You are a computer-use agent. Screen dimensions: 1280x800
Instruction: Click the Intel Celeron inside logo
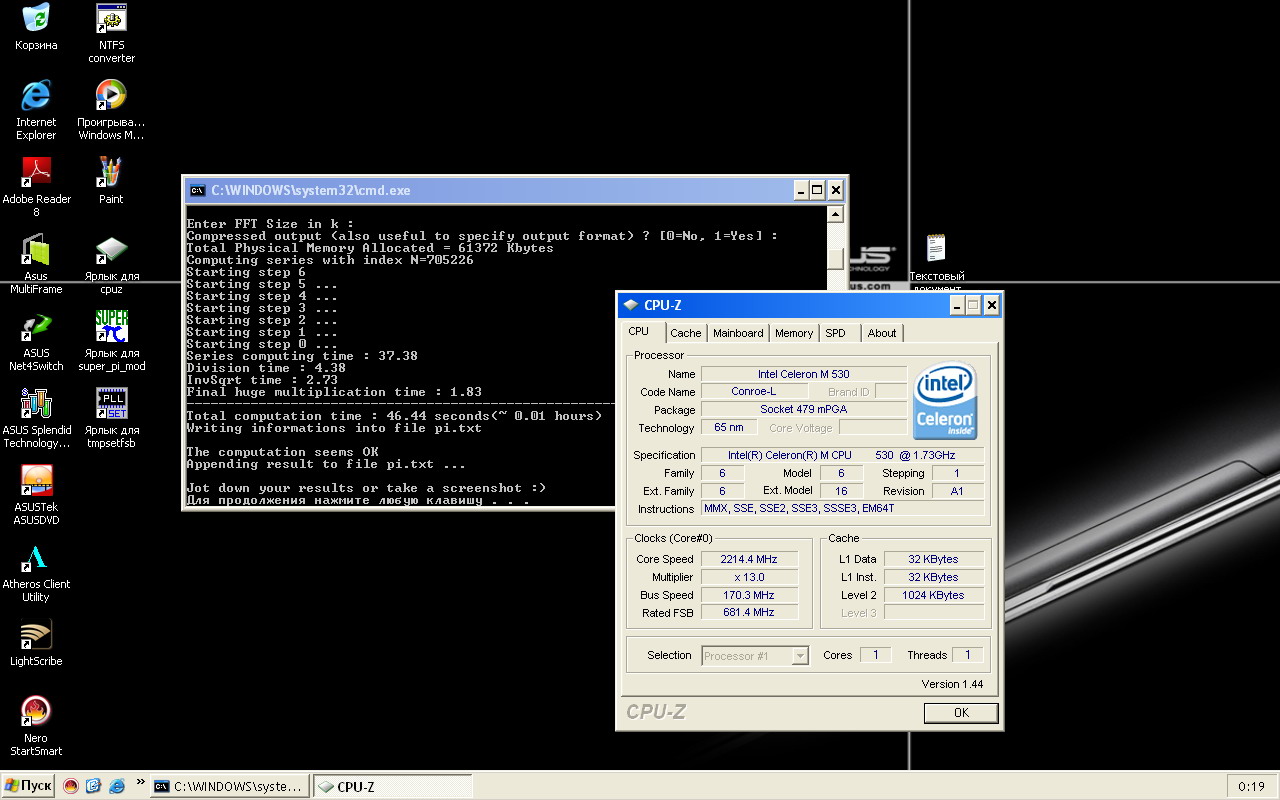tap(945, 400)
